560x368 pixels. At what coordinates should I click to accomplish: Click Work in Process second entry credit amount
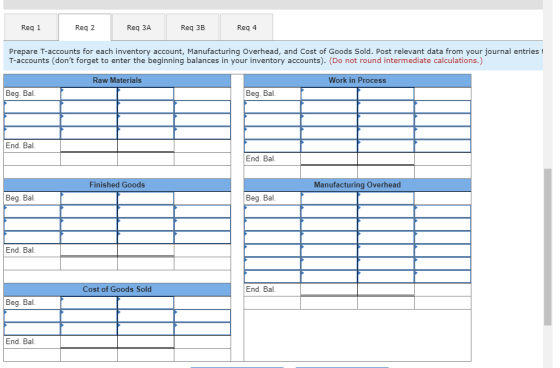[x=386, y=120]
